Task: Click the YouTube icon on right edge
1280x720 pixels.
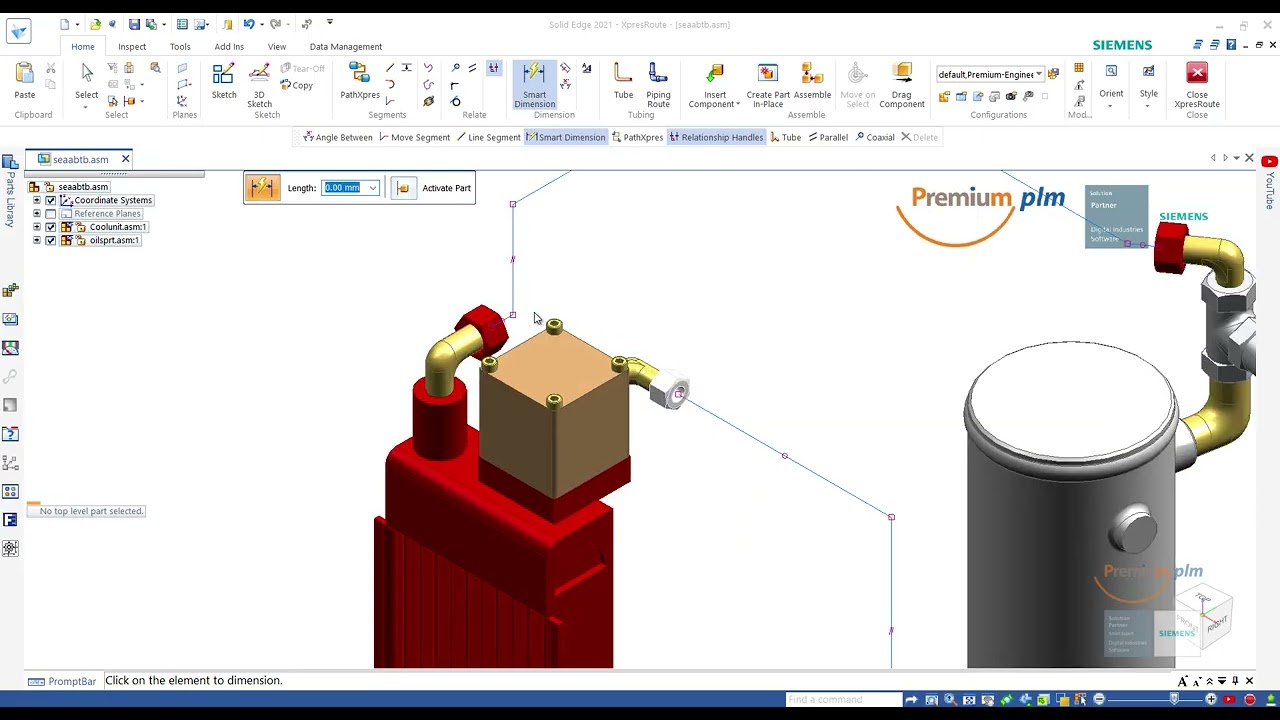Action: [1269, 161]
